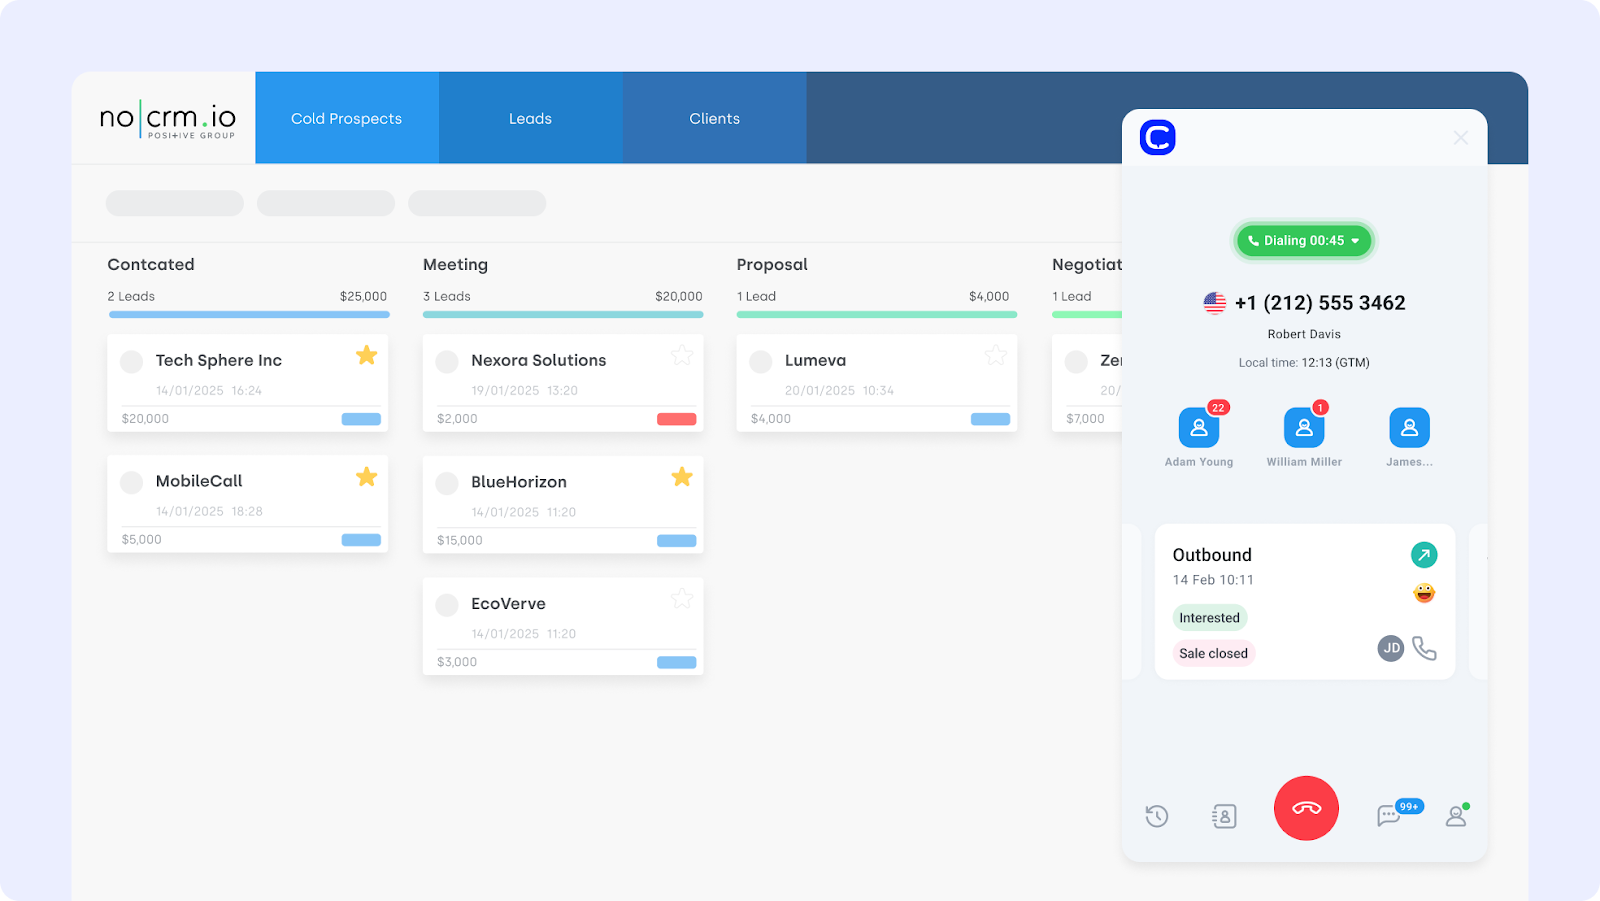Click red color label on Nexora Solutions
The height and width of the screenshot is (901, 1600).
[x=676, y=419]
